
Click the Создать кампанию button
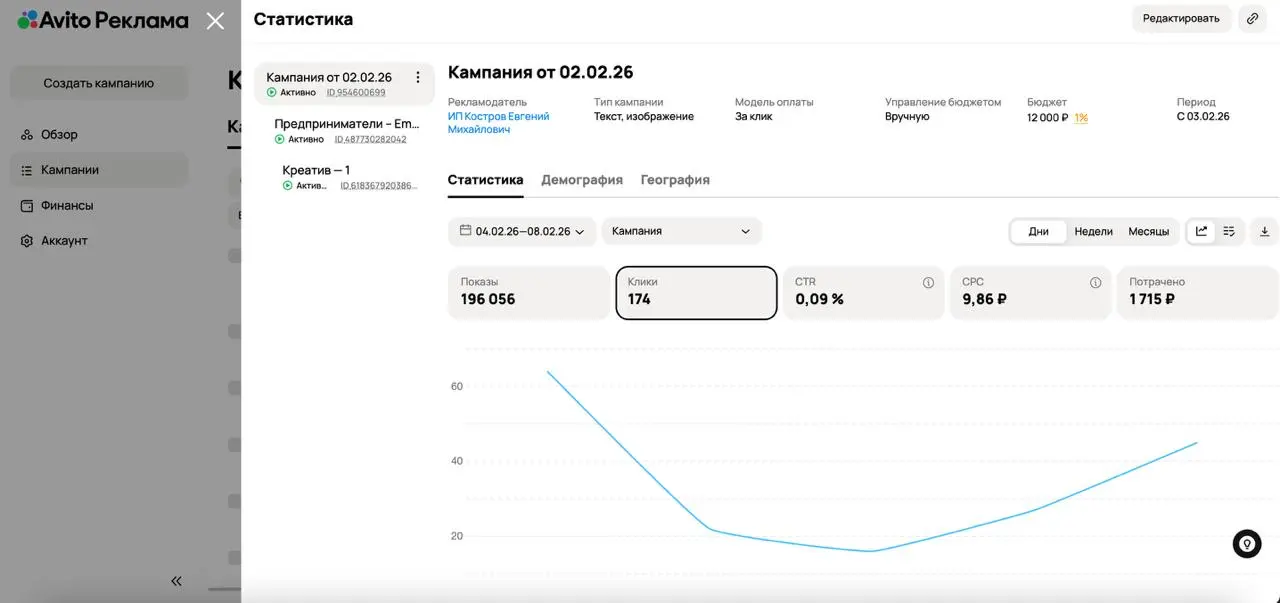click(99, 83)
